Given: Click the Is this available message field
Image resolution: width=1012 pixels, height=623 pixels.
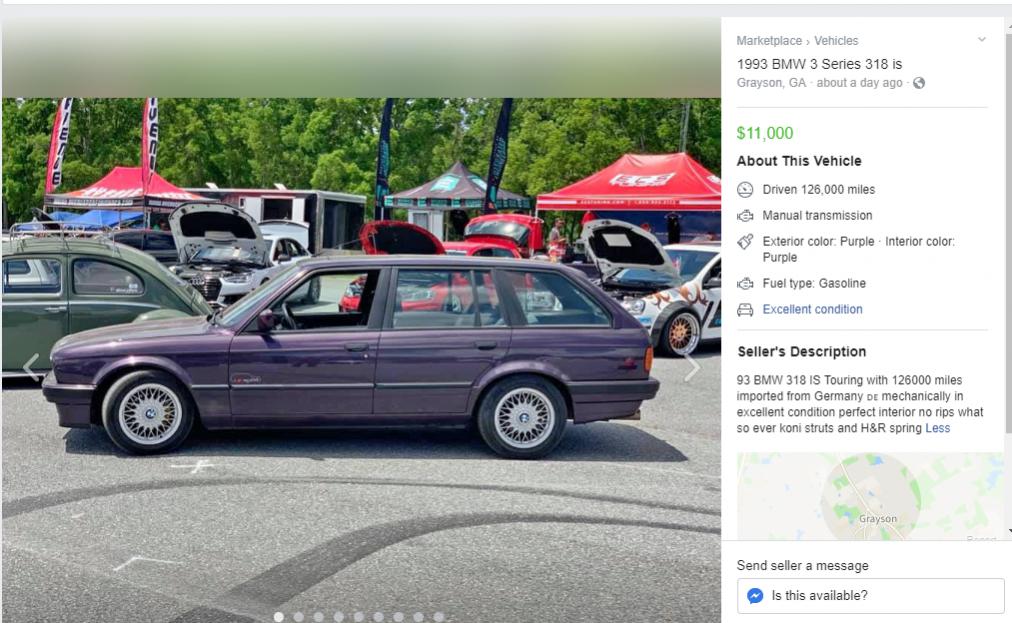Looking at the screenshot, I should point(870,595).
